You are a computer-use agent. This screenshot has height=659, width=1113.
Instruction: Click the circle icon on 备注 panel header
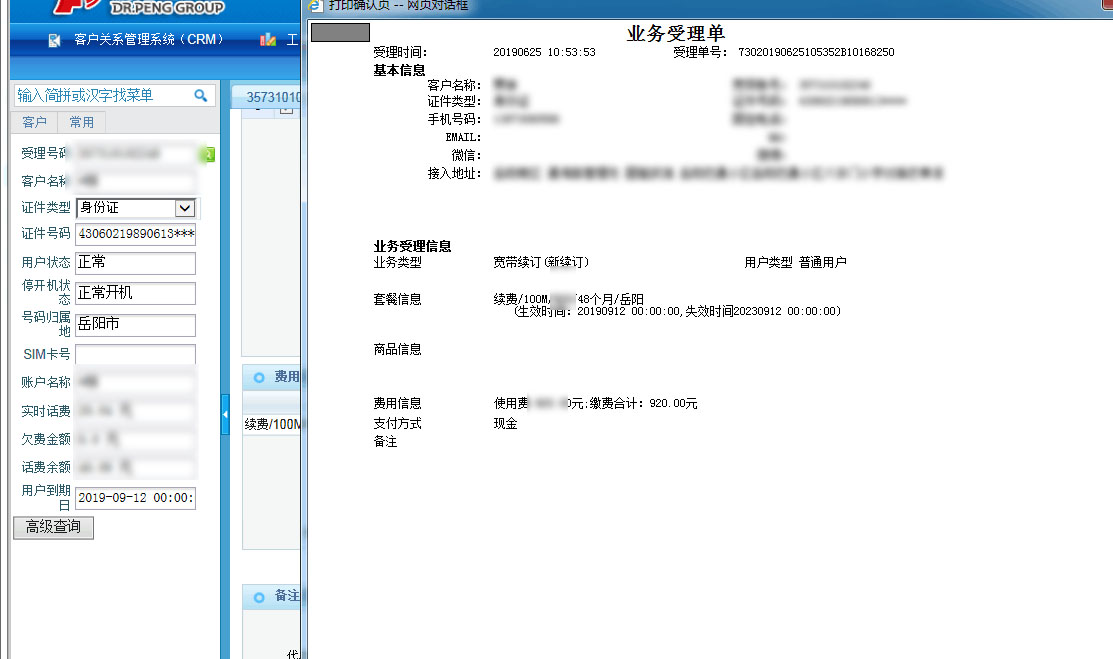point(259,596)
